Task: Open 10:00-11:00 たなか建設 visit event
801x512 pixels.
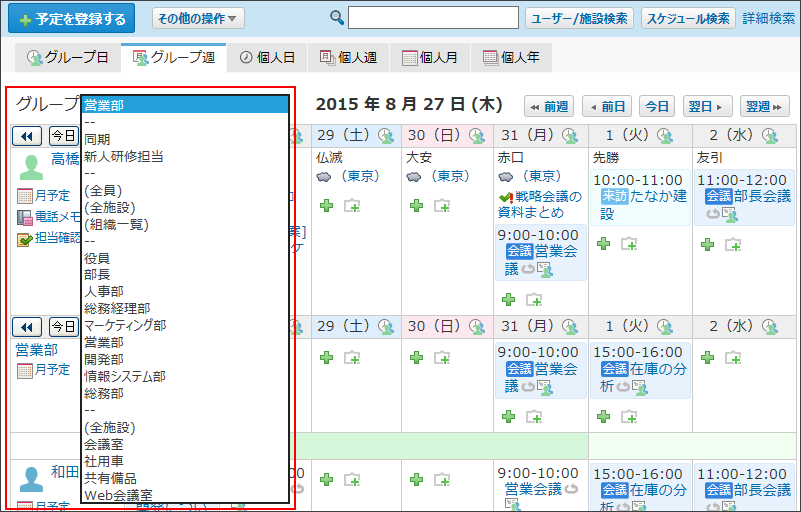Action: 640,198
